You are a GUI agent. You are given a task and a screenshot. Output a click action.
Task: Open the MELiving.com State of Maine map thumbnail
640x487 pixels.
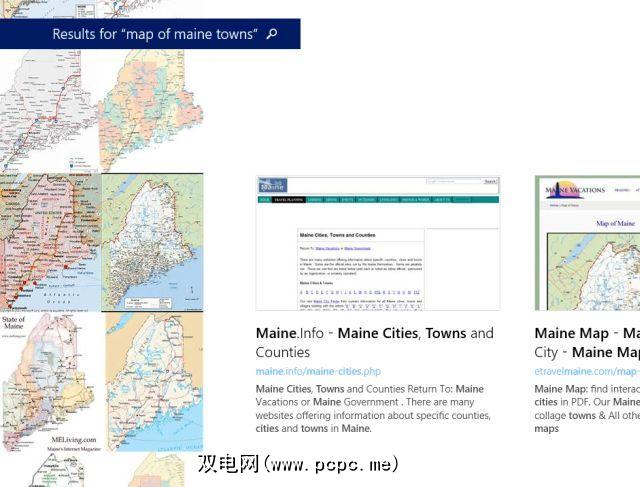pyautogui.click(x=51, y=382)
